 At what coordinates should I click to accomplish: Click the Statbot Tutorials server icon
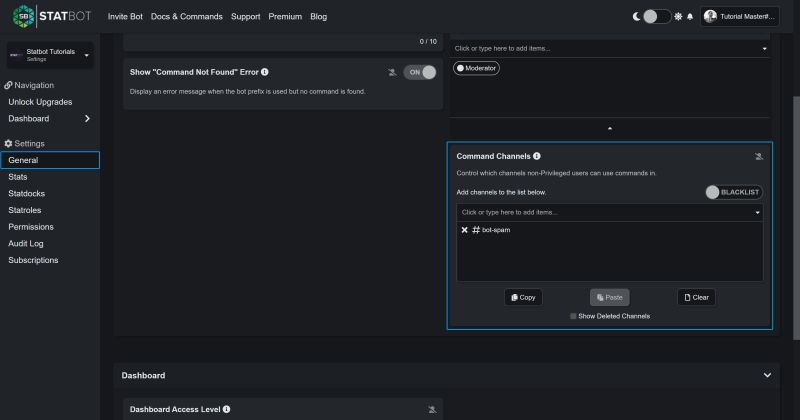click(15, 55)
